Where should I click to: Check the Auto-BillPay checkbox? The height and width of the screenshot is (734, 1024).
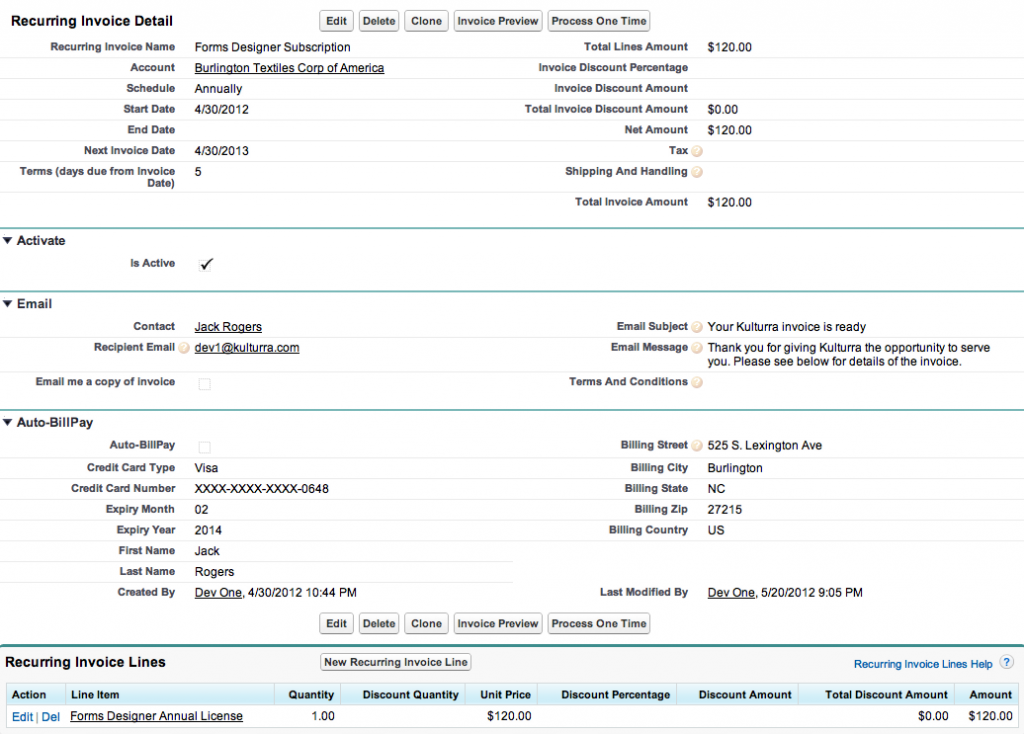[x=205, y=447]
